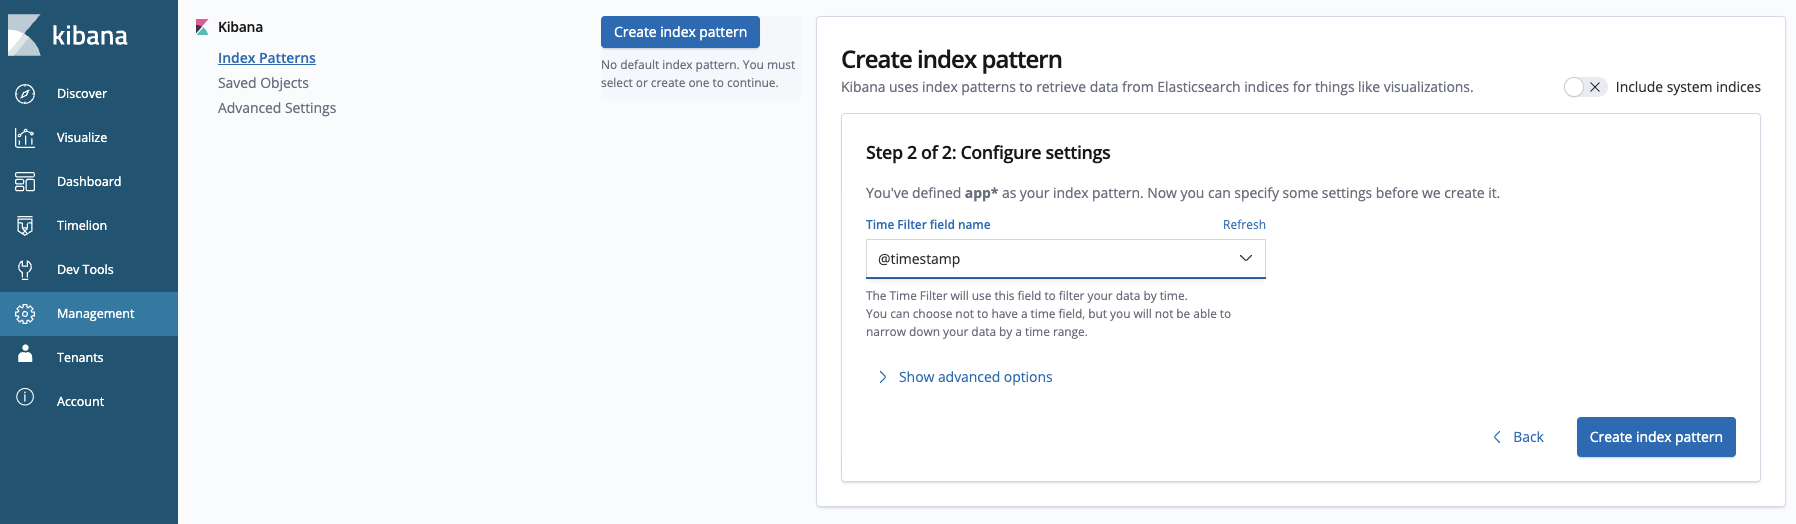
Task: Click Refresh link above time field
Action: coord(1244,225)
